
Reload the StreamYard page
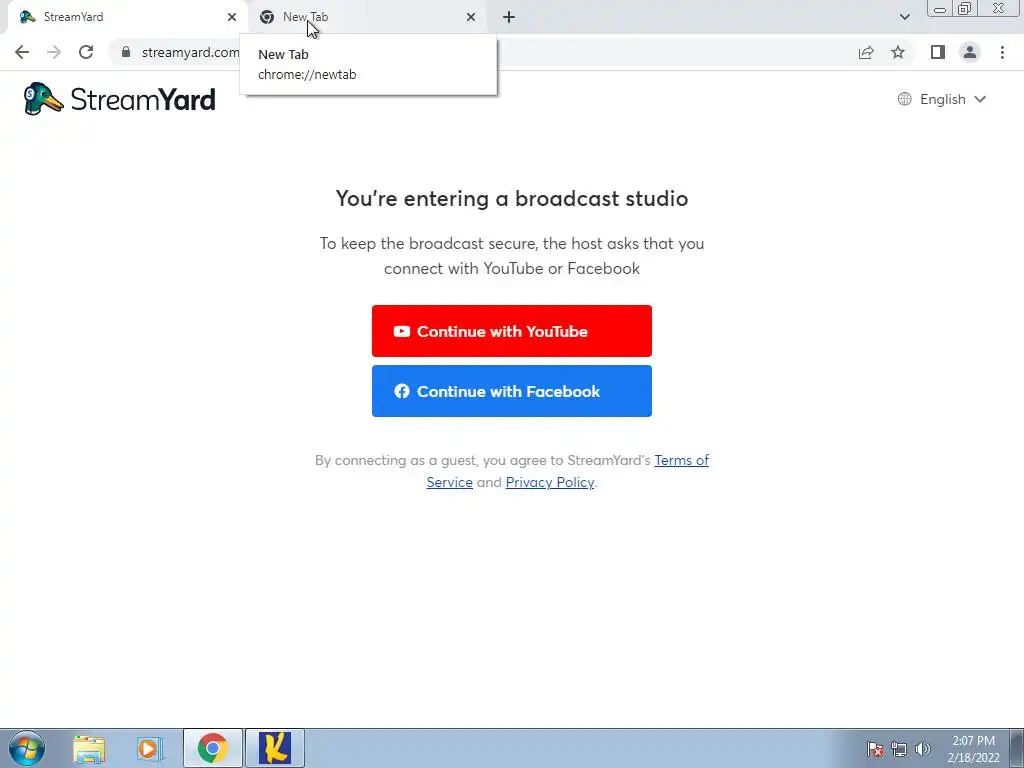click(x=86, y=52)
